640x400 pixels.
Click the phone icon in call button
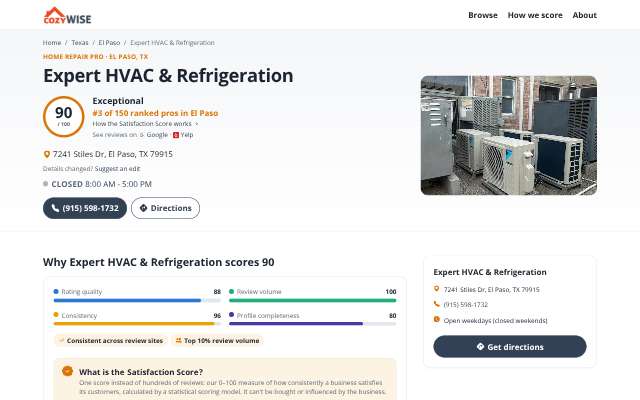[55, 208]
